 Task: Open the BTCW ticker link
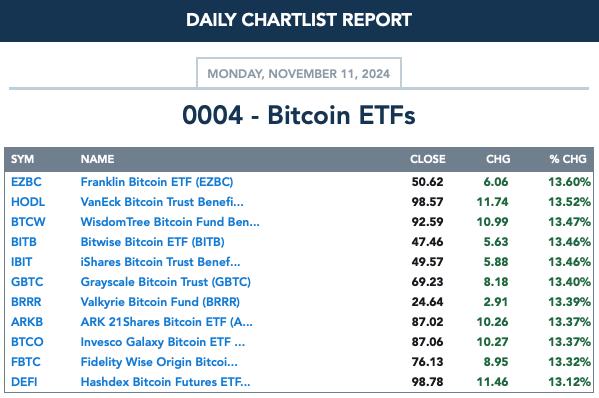(28, 222)
